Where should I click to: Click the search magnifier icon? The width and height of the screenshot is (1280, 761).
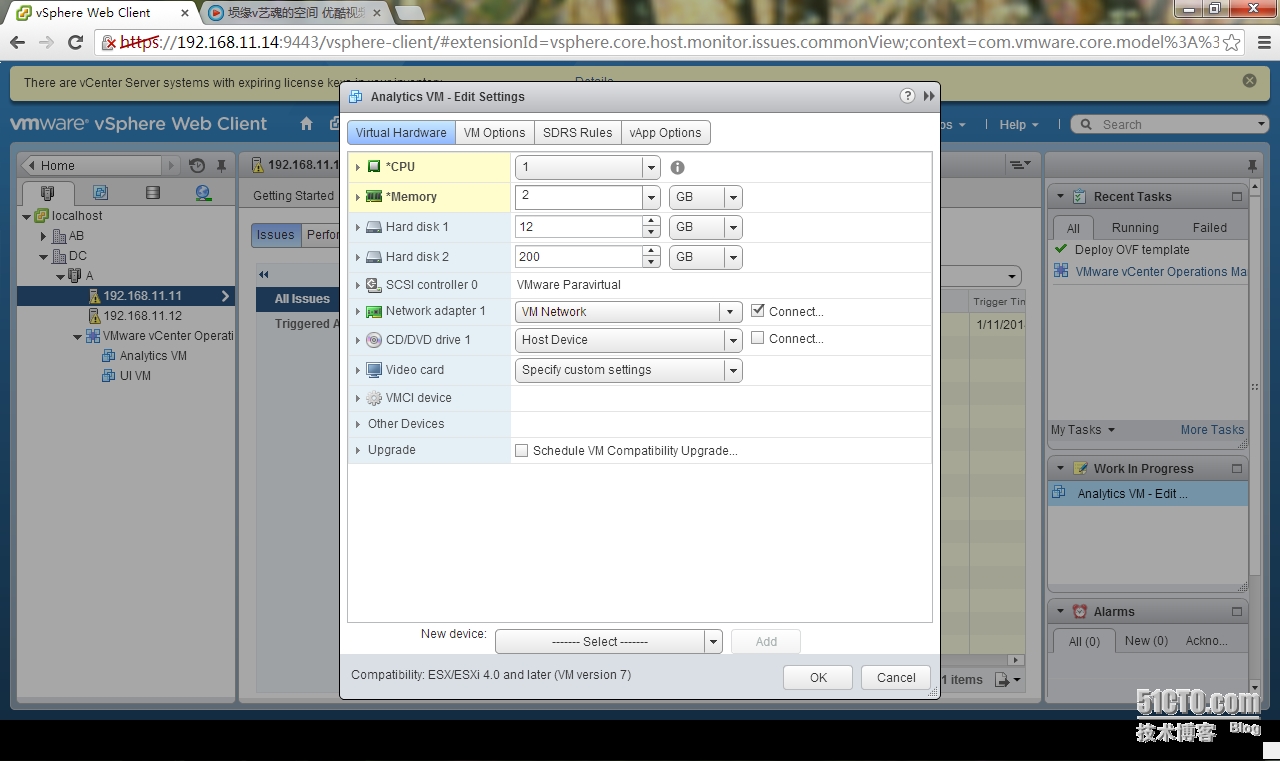pyautogui.click(x=1086, y=125)
